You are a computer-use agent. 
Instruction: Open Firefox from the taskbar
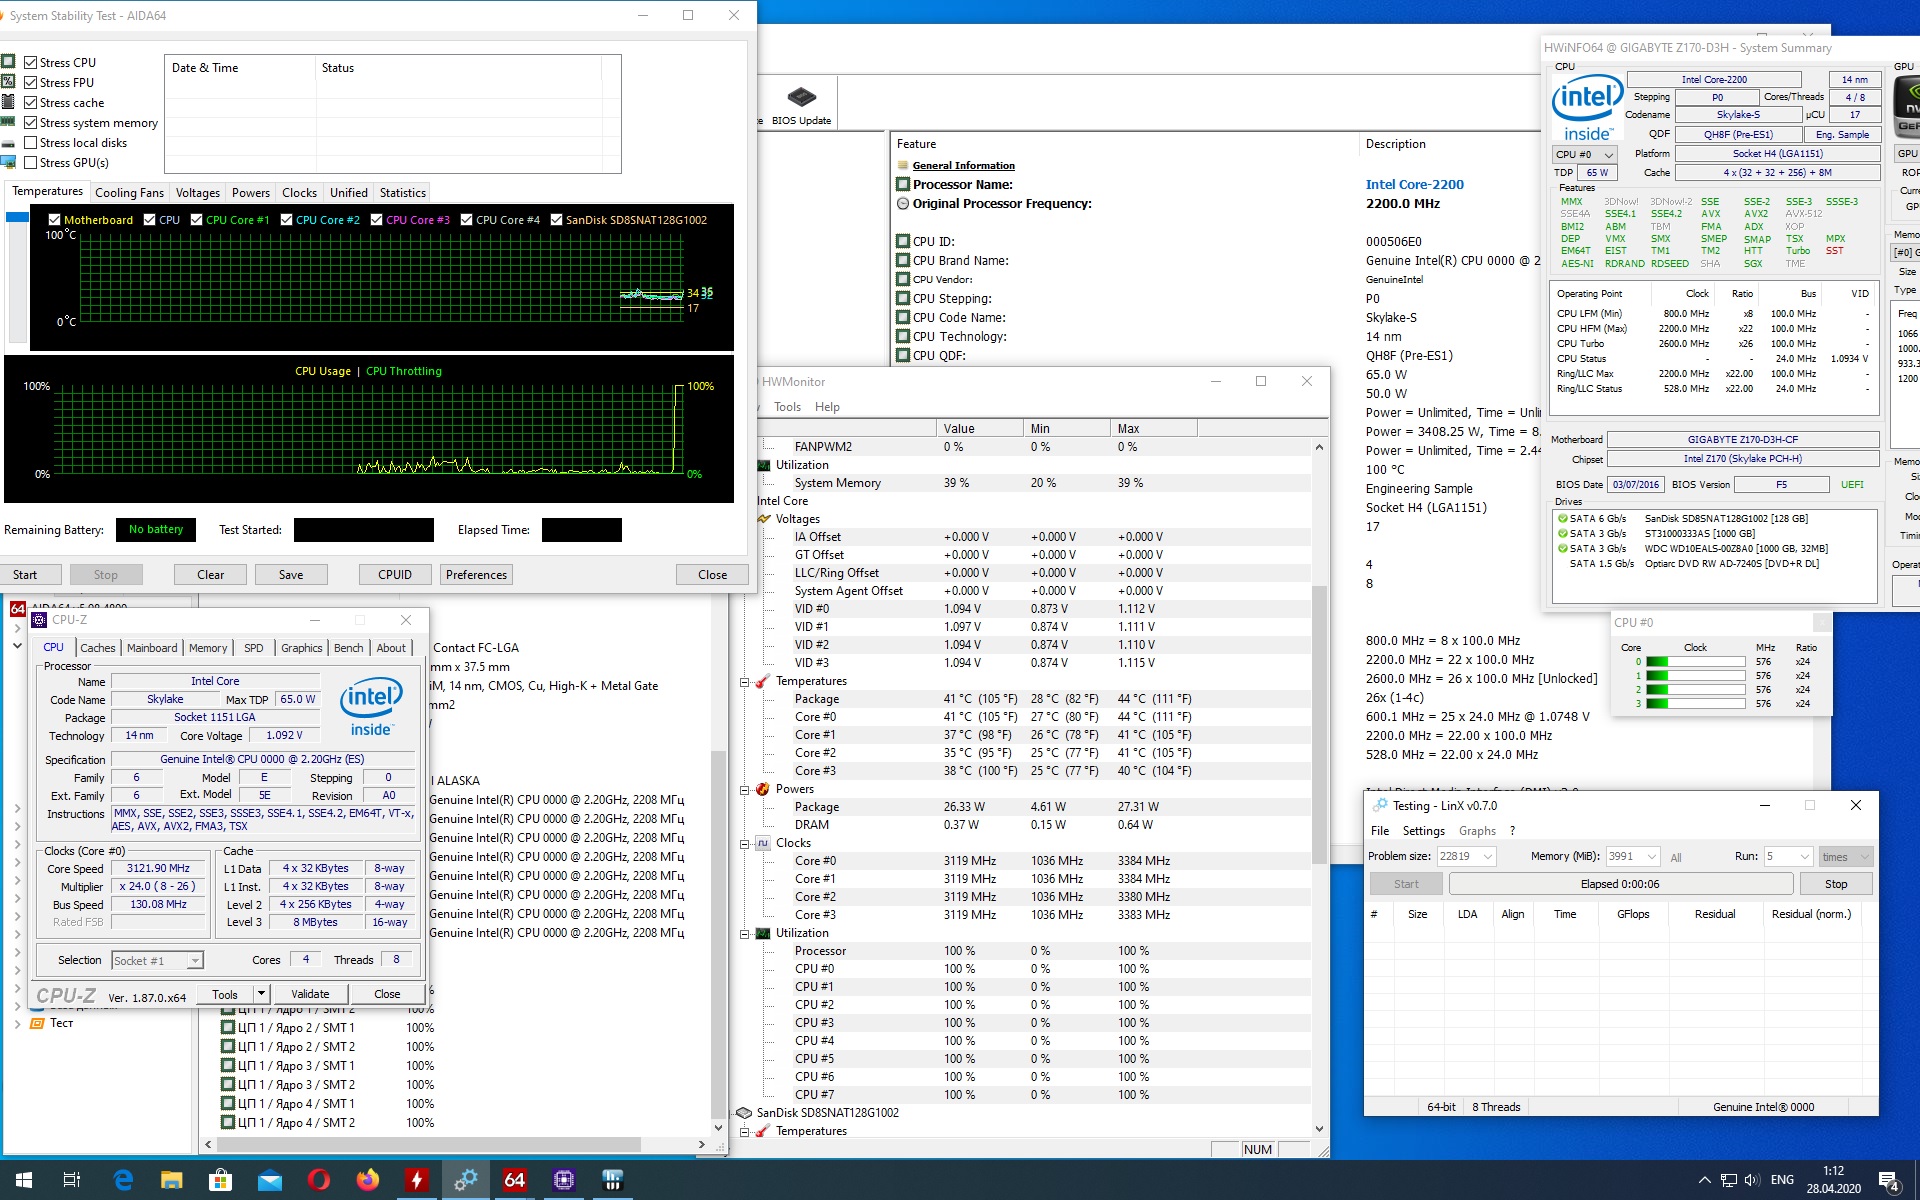pos(368,1180)
